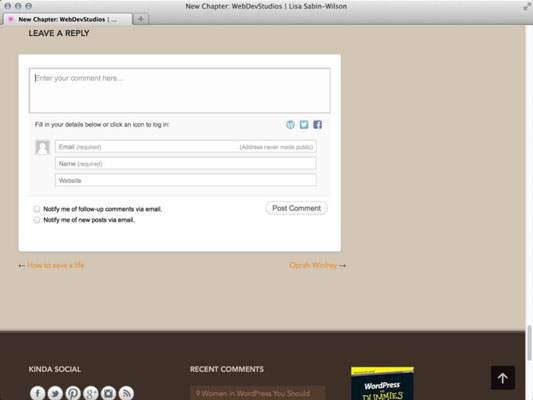Screen dimensions: 533x400
Task: Open the WordPress for Dummies book cover
Action: 382,383
